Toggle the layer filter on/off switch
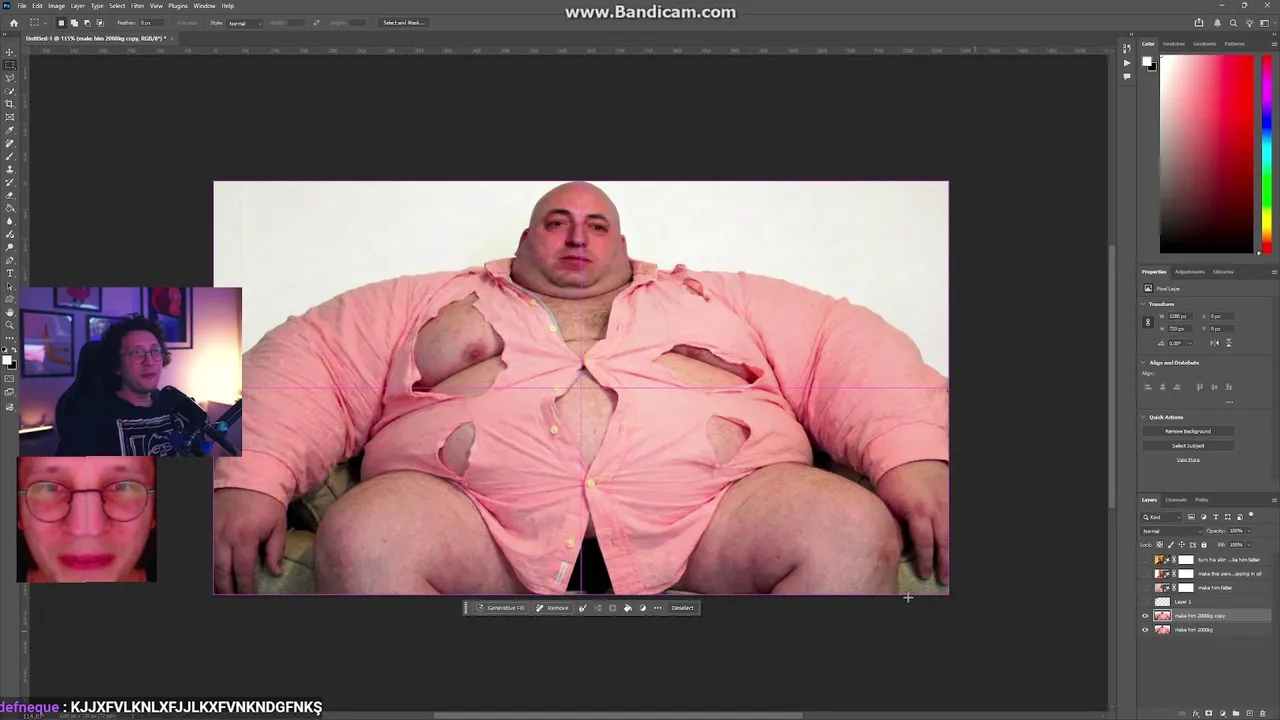This screenshot has height=720, width=1280. pos(1251,515)
